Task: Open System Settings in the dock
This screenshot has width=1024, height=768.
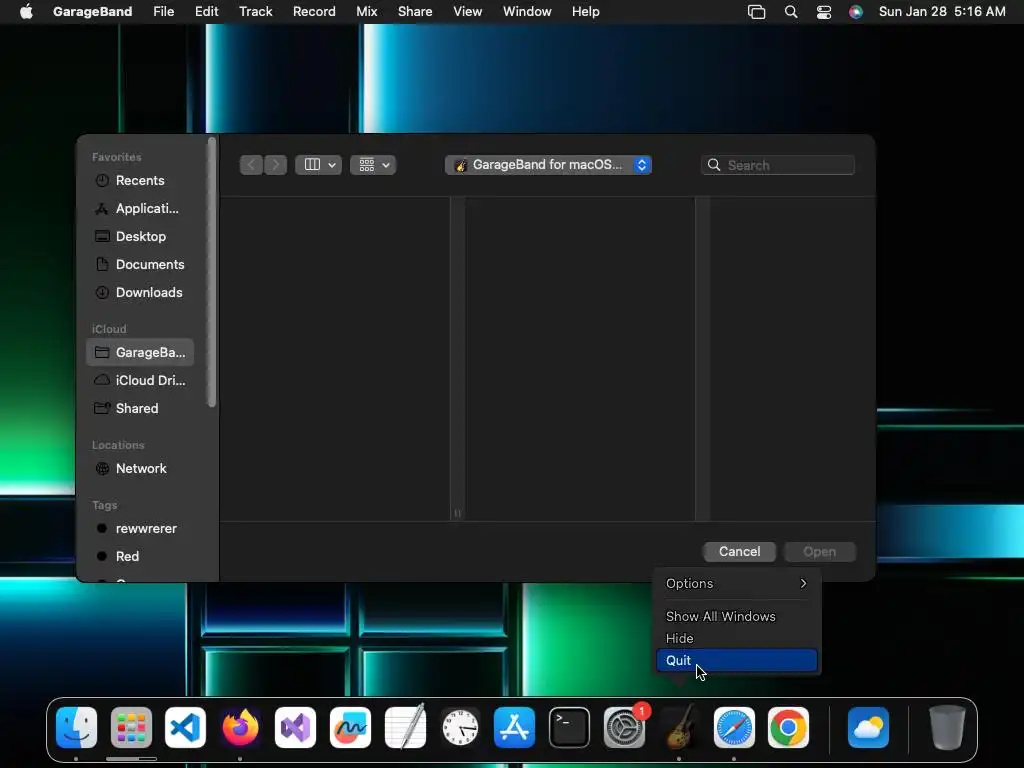Action: click(624, 728)
